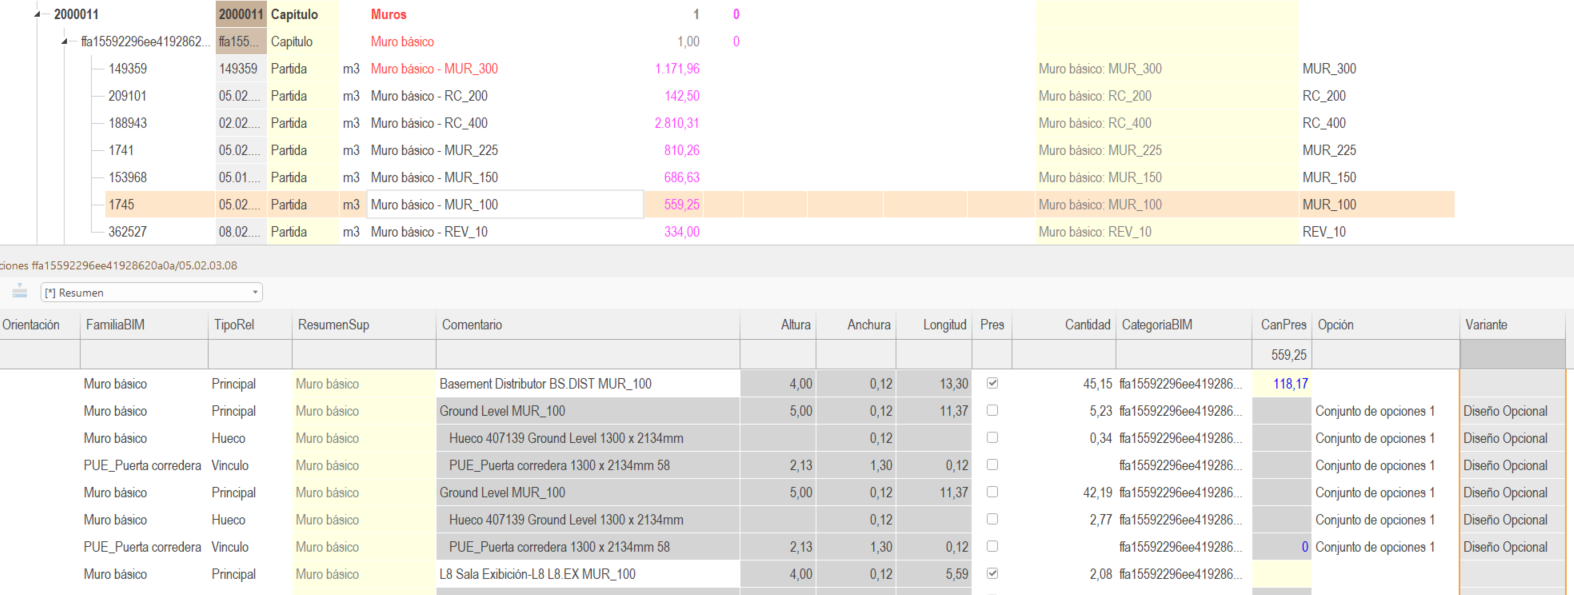Click Longitud value 5,59
The height and width of the screenshot is (595, 1574).
(957, 574)
